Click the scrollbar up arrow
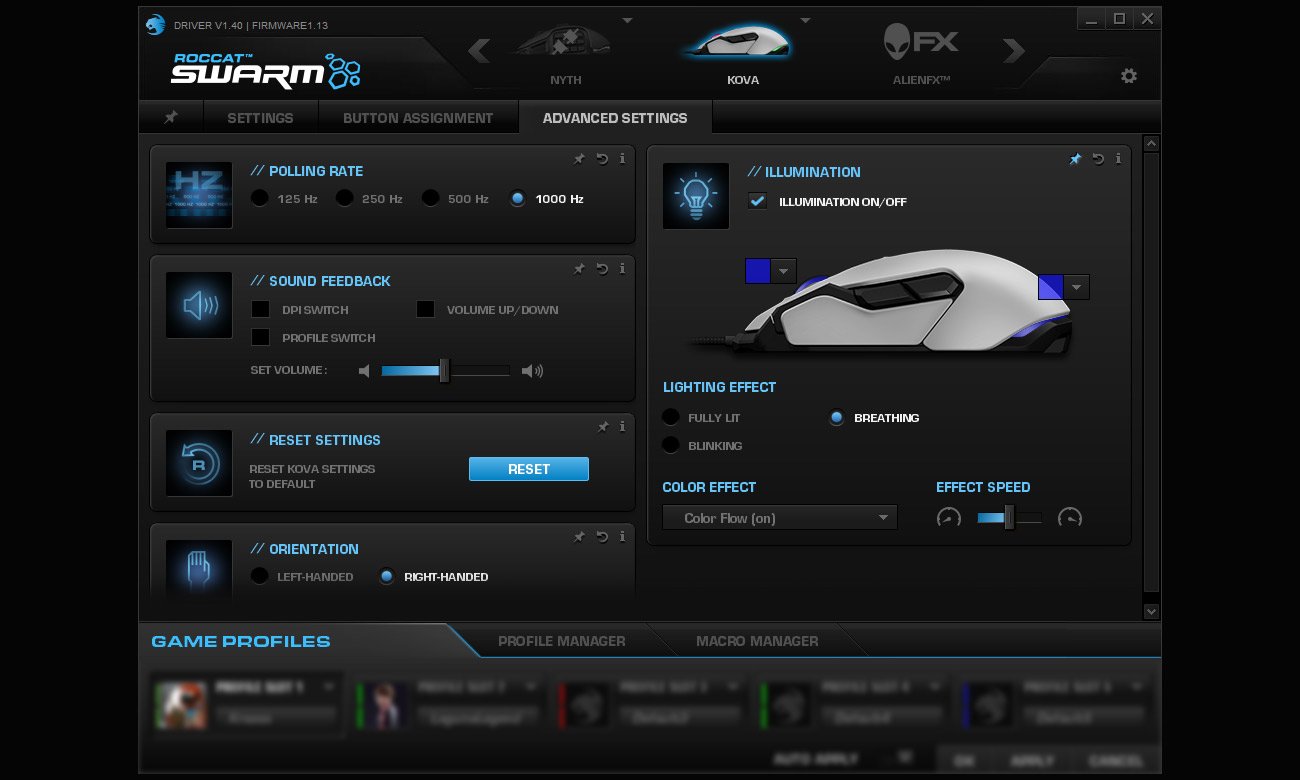Image resolution: width=1300 pixels, height=780 pixels. (x=1151, y=144)
